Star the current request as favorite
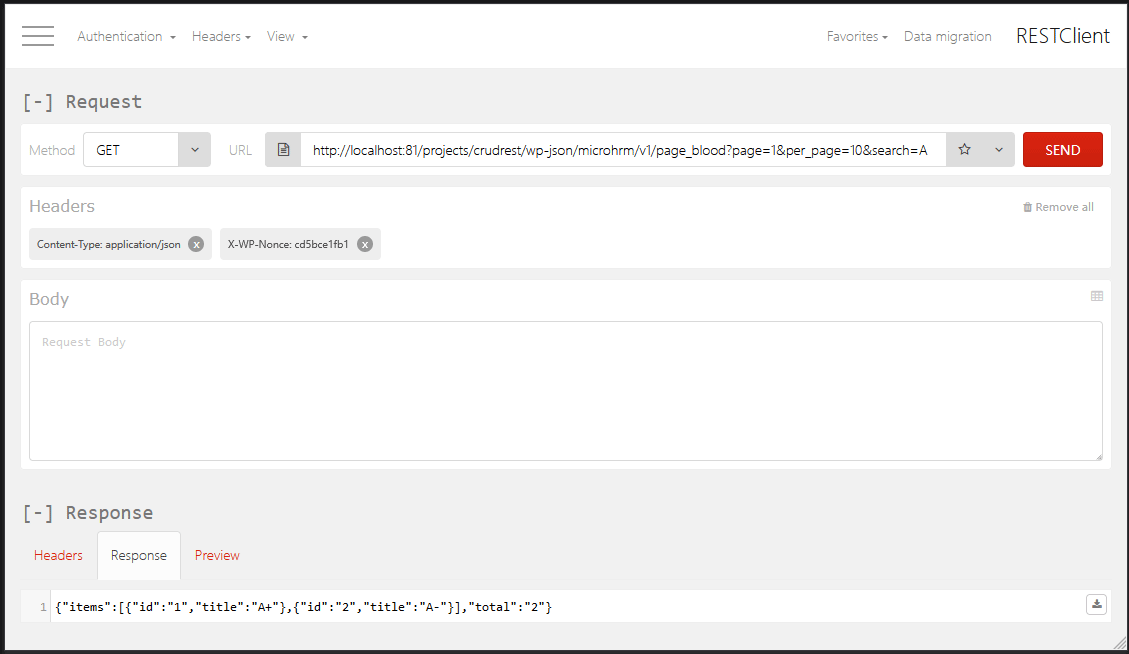1129x654 pixels. (x=964, y=150)
